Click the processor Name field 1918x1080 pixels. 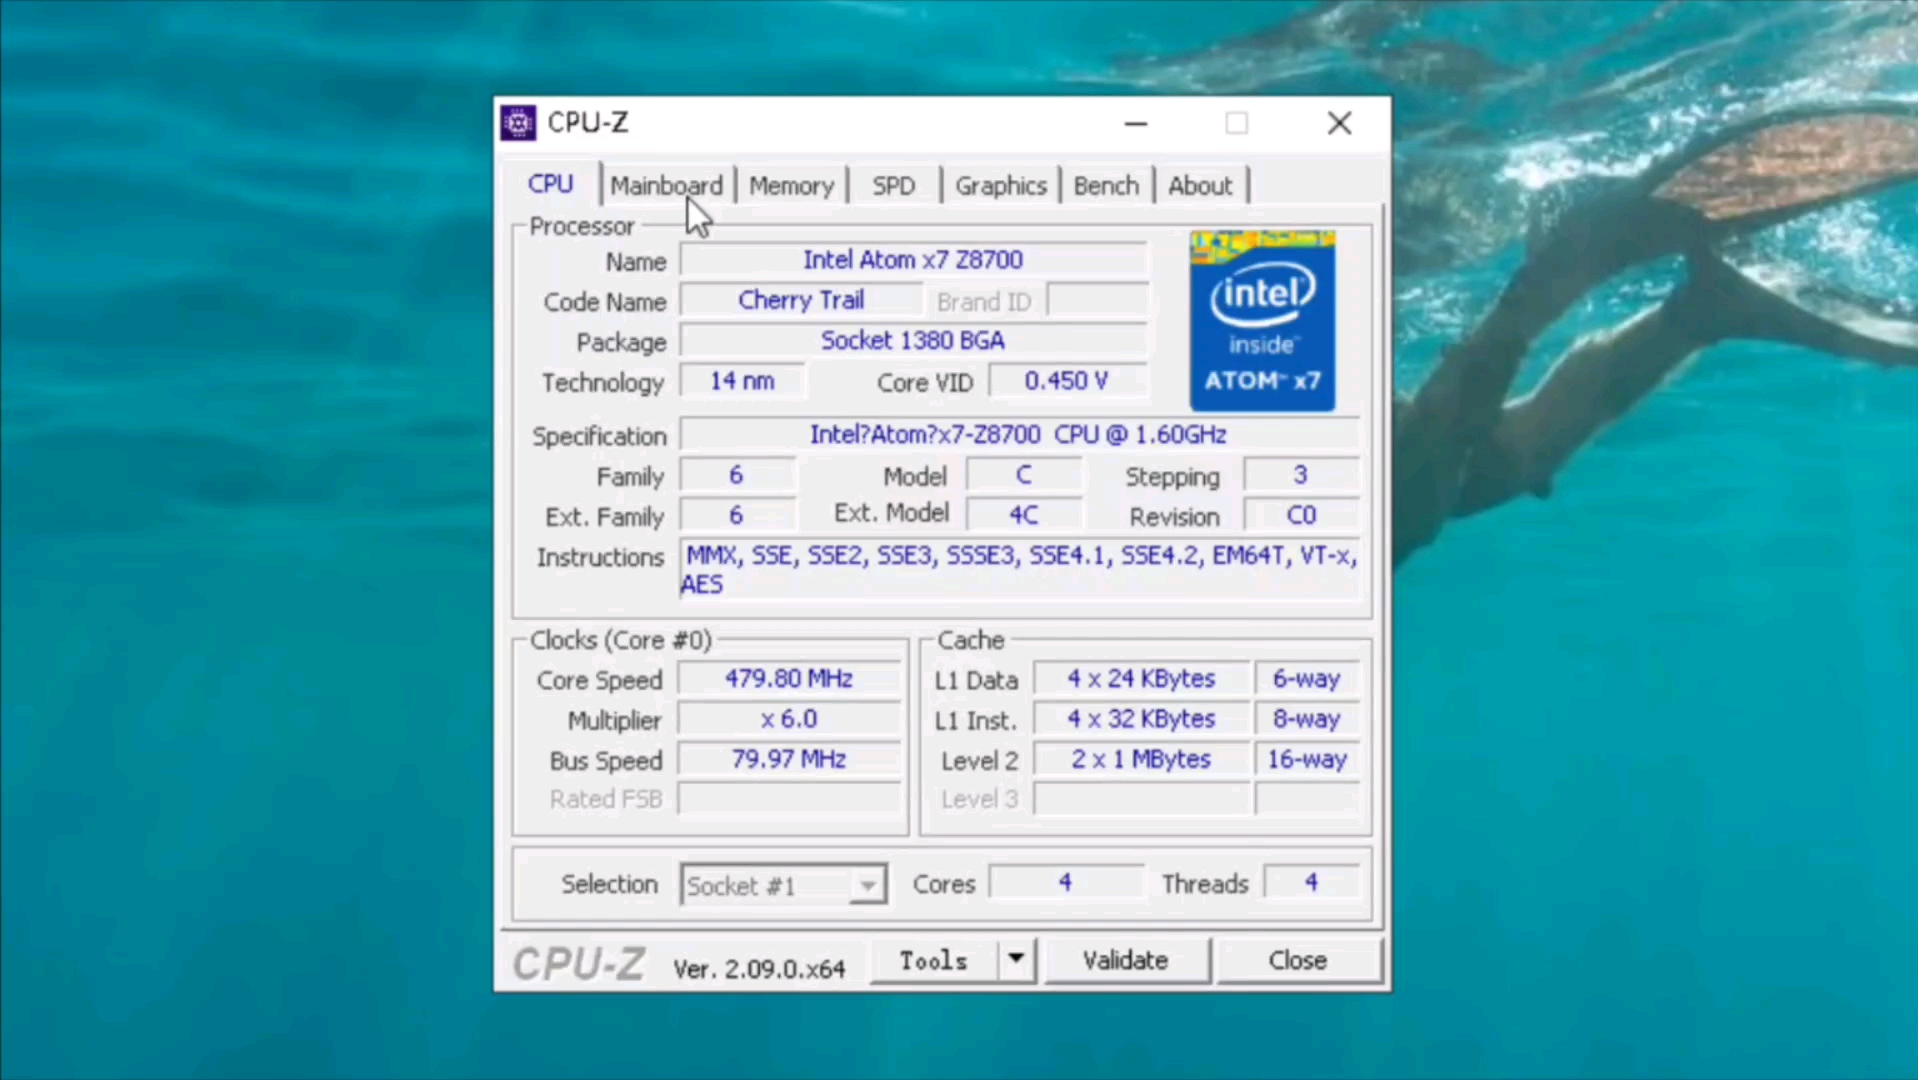[912, 260]
